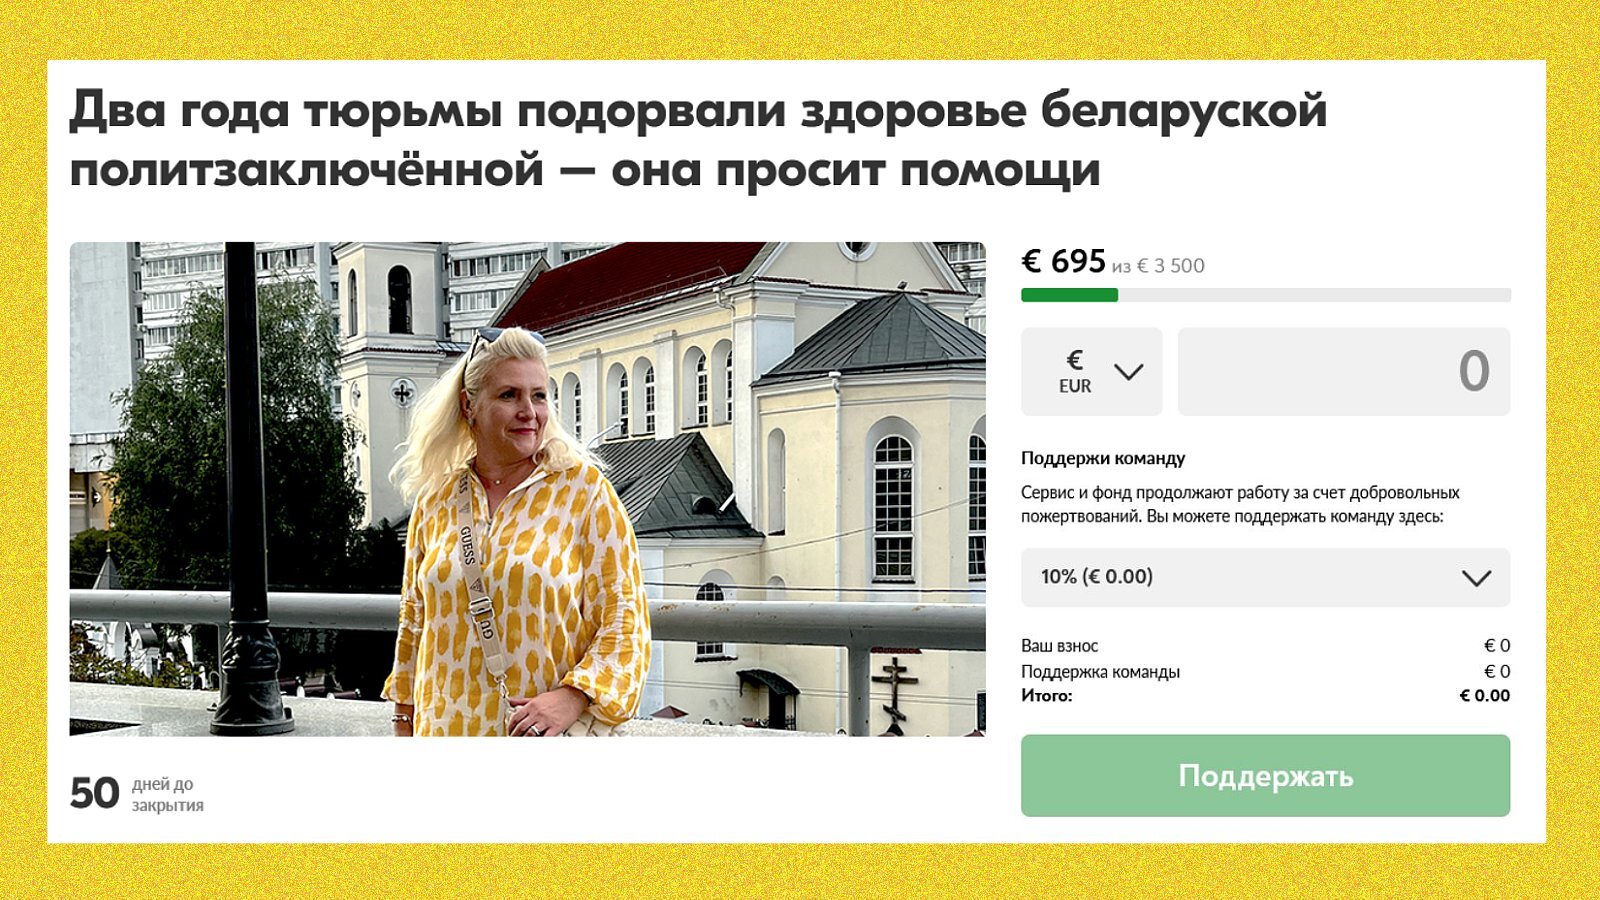Click the euro symbol in currency selector

(x=1075, y=360)
